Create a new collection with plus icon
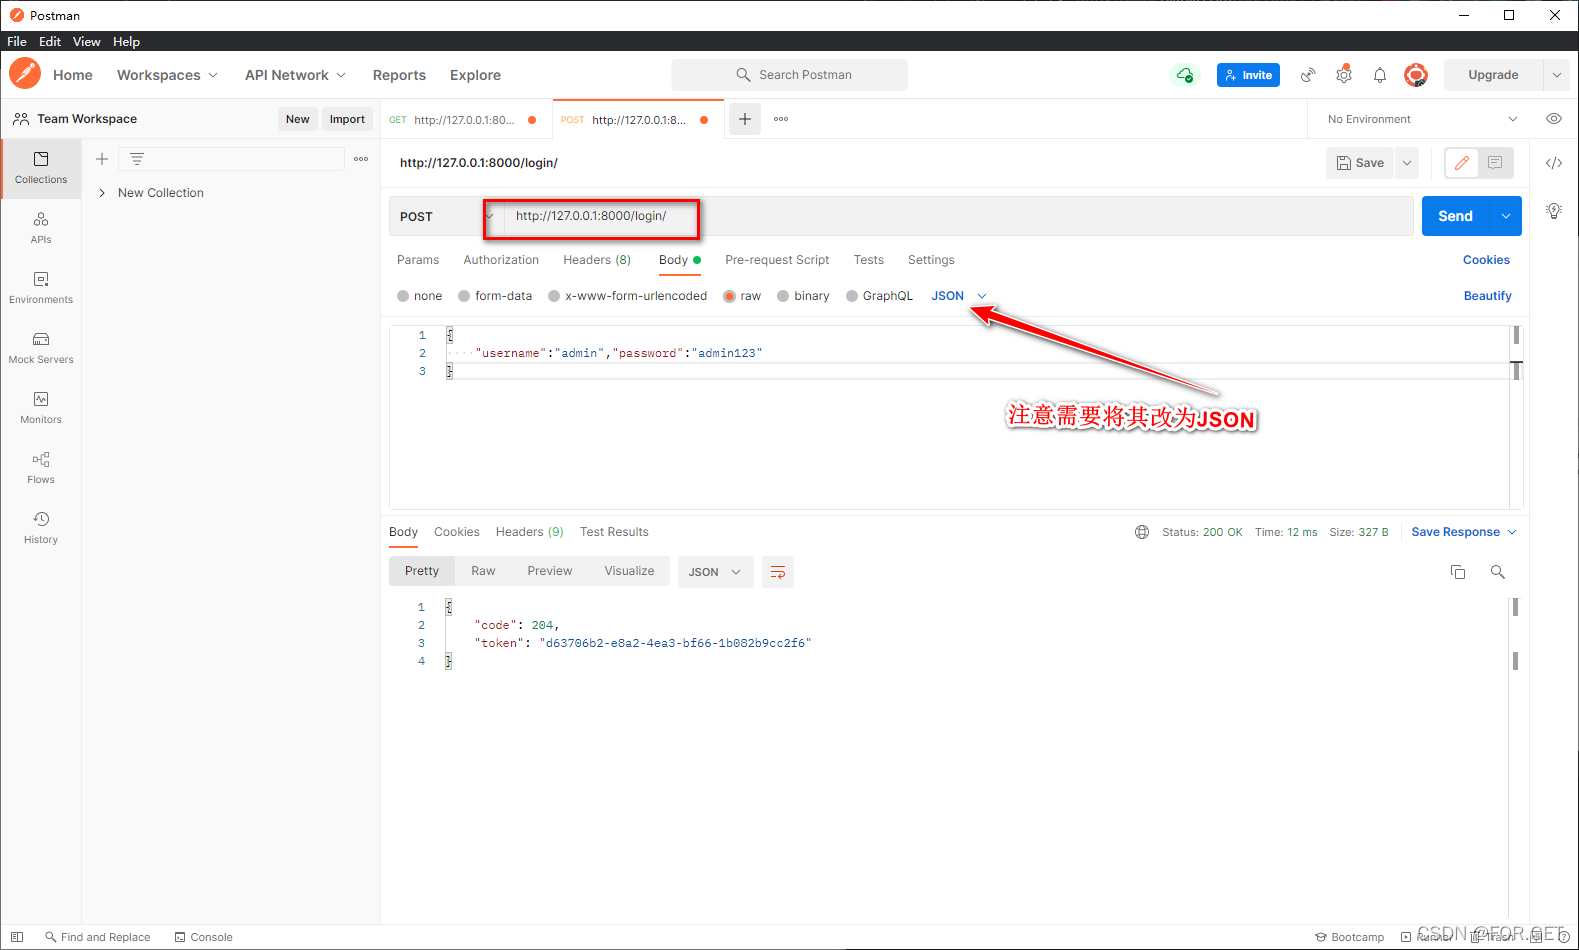Viewport: 1579px width, 950px height. [102, 159]
